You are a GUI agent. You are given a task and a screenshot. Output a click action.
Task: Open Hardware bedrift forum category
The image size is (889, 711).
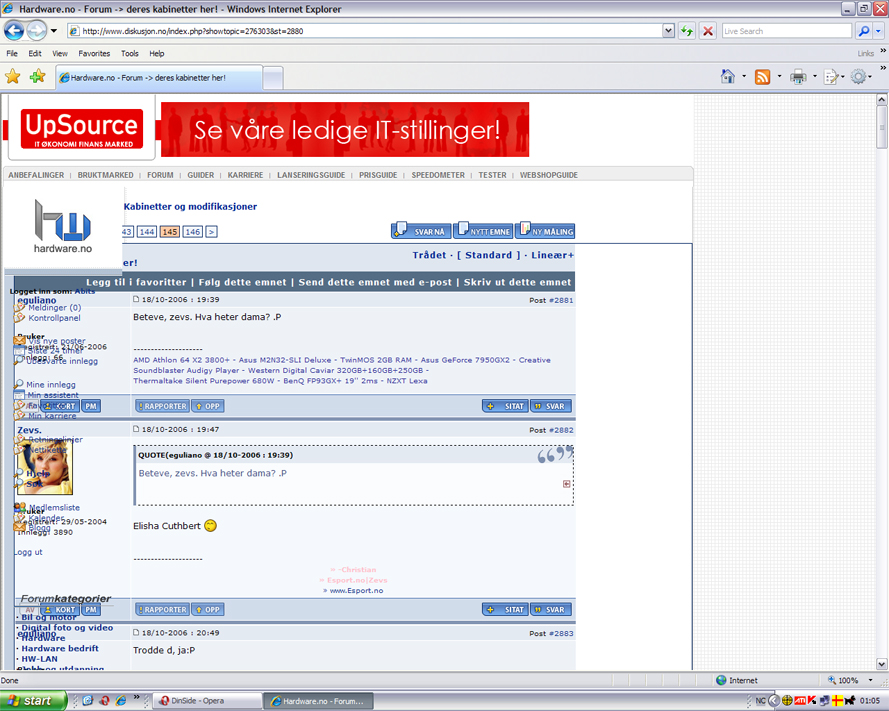[60, 648]
